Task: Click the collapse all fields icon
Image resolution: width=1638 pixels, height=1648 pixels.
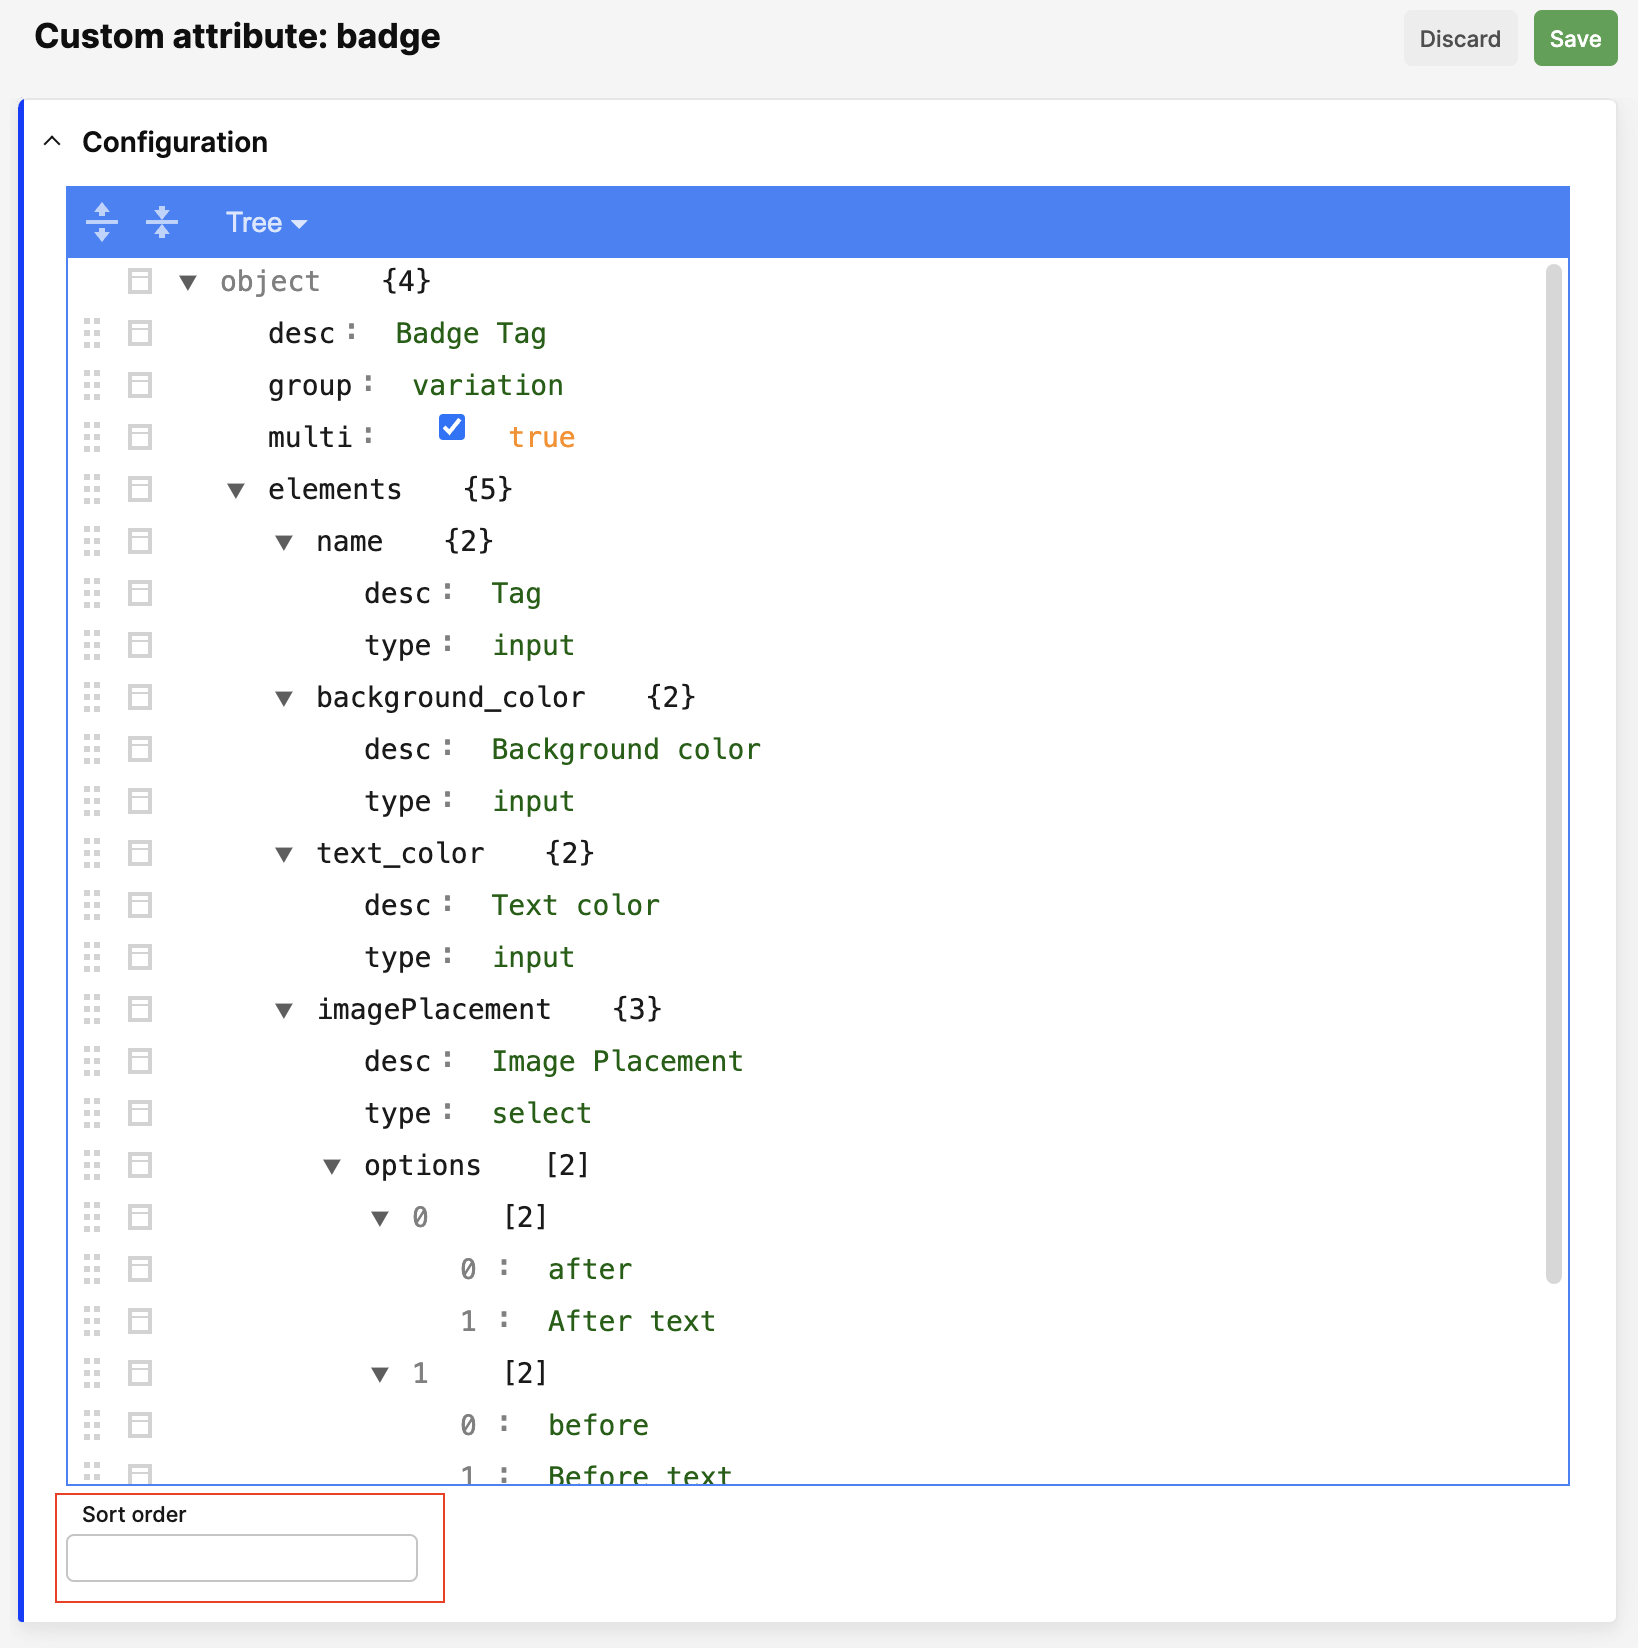Action: 161,222
